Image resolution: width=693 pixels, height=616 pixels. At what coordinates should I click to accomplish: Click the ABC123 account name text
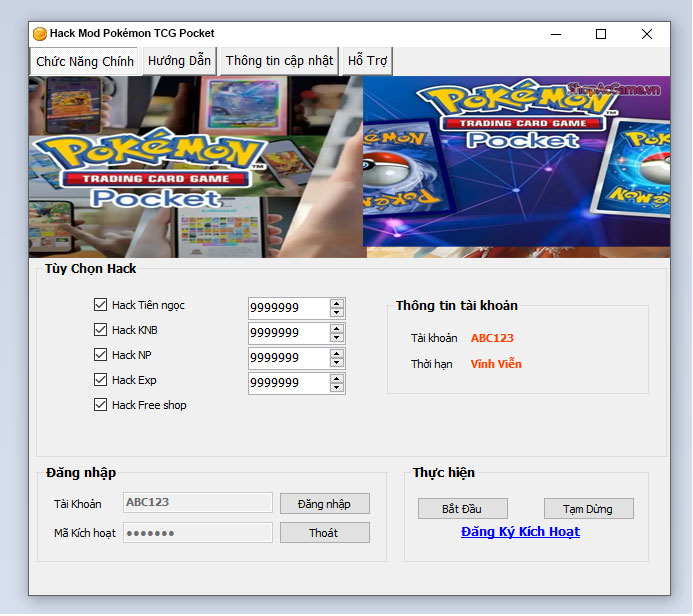tap(492, 338)
